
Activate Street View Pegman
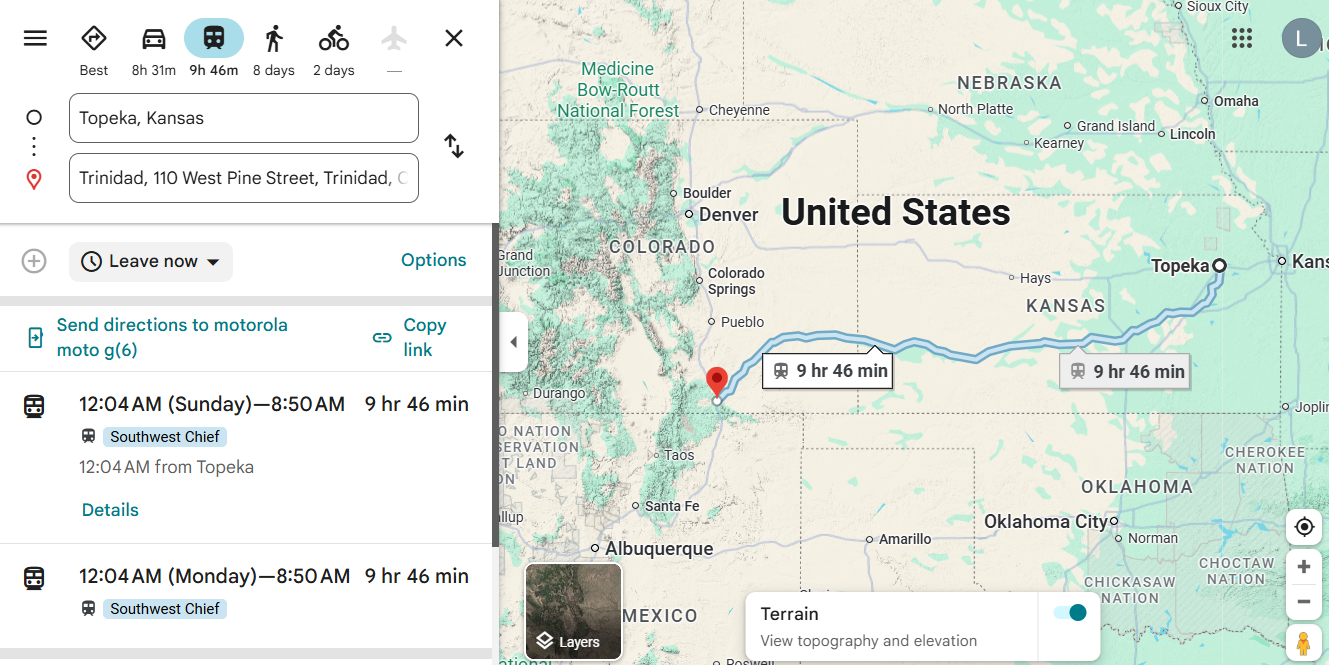(x=1304, y=643)
